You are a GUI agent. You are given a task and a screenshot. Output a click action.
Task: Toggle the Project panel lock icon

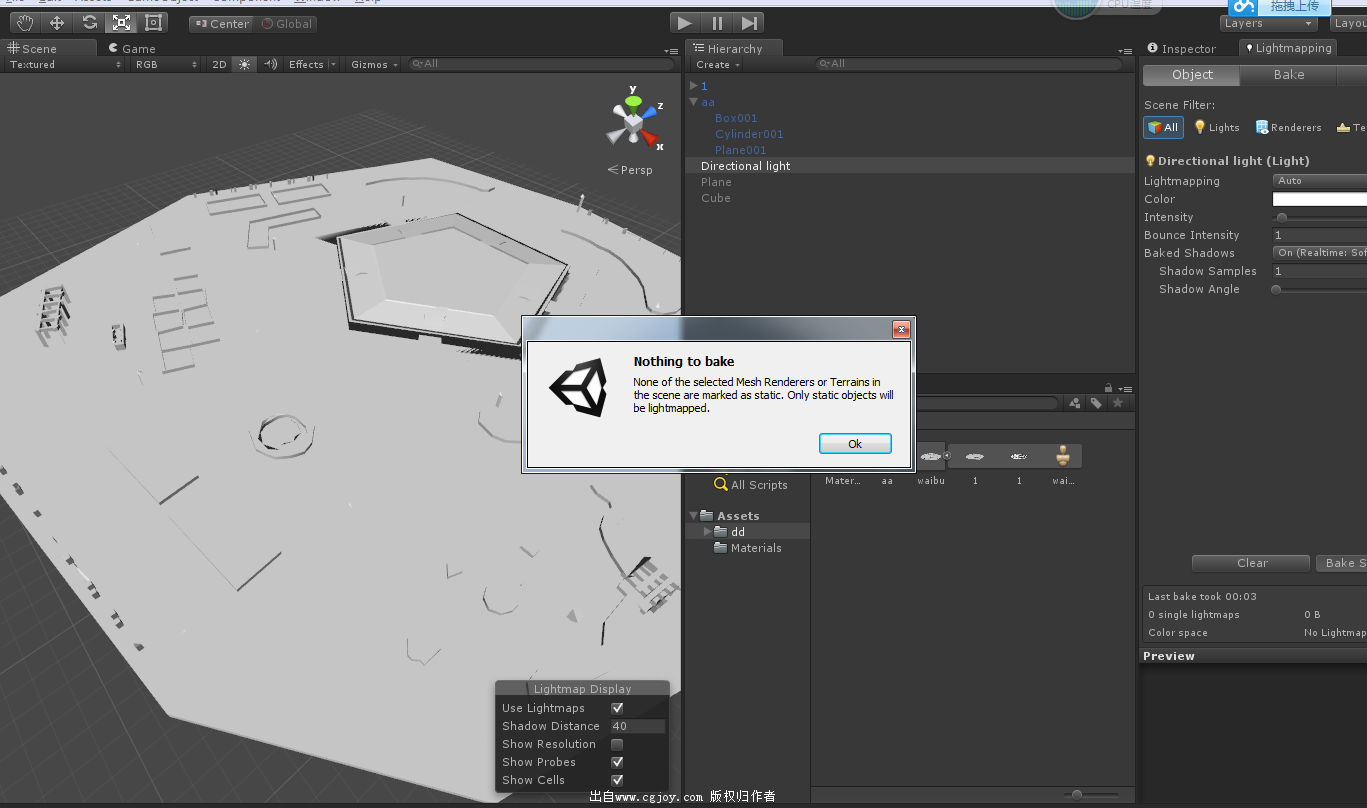click(1108, 387)
